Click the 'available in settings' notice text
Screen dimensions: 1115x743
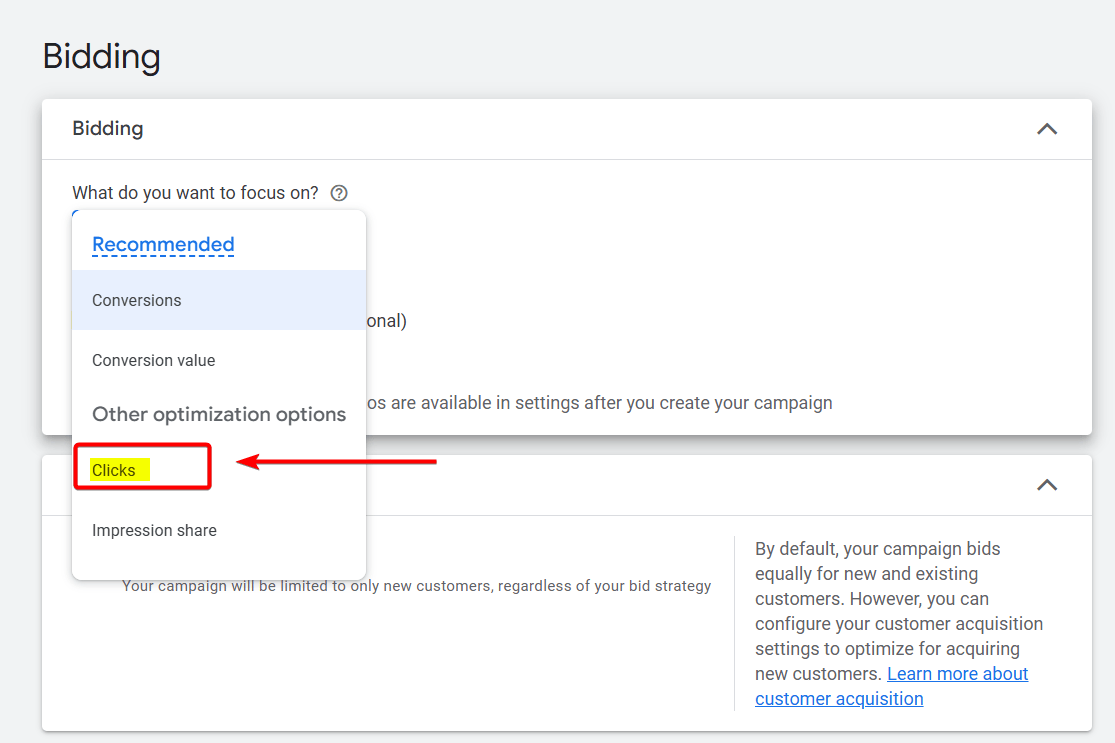600,403
